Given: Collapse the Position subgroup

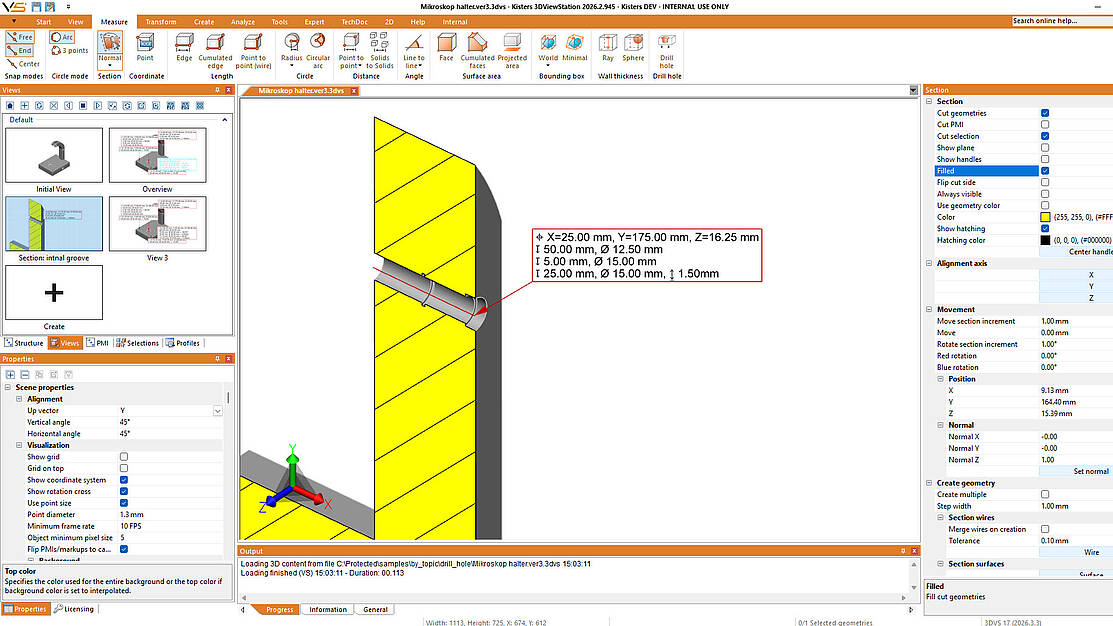Looking at the screenshot, I should 941,379.
